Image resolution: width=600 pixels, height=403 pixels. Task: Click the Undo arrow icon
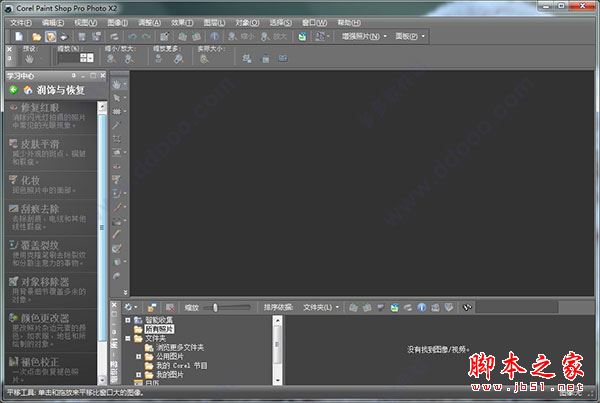click(132, 37)
